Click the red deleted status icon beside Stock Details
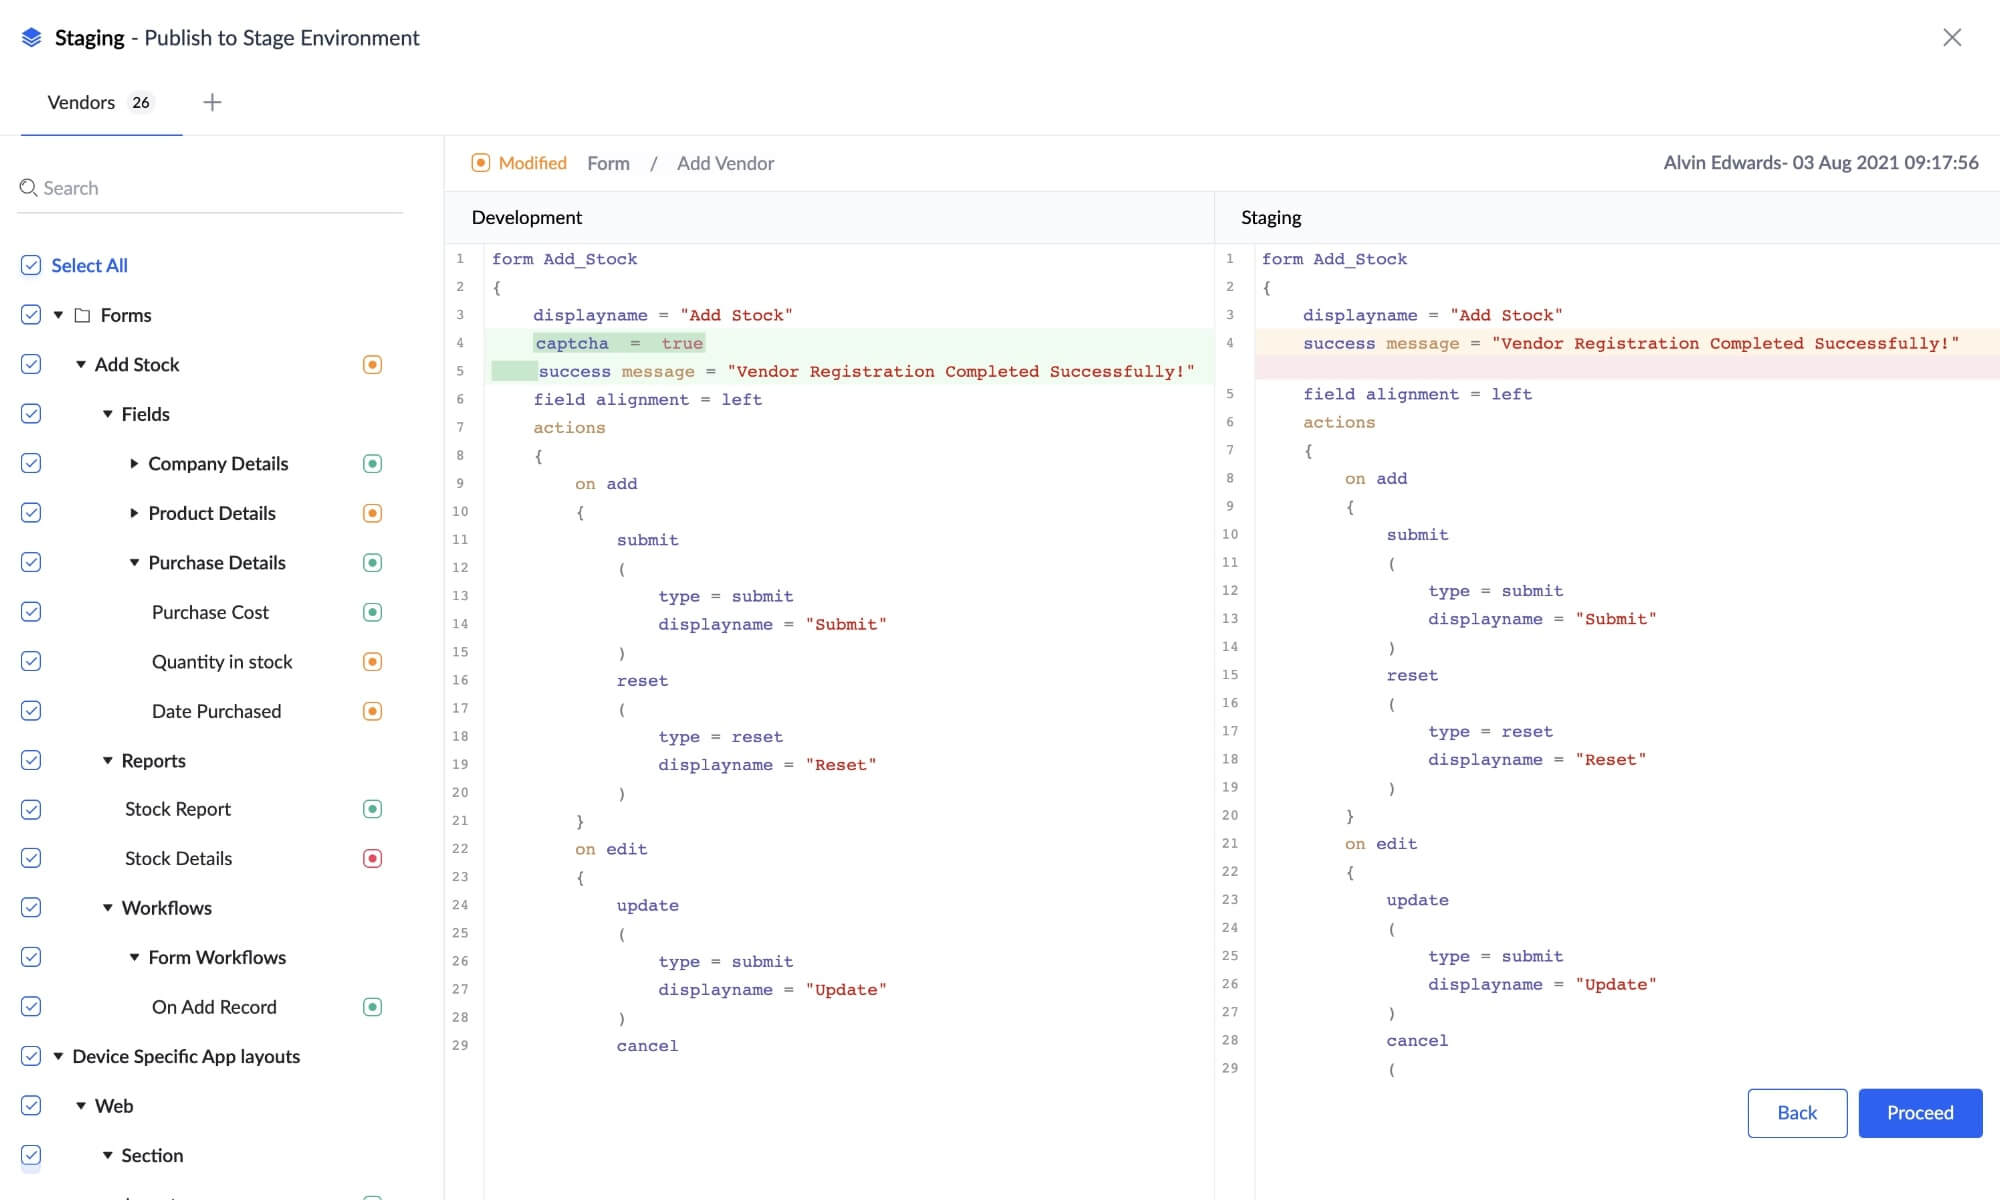 [x=372, y=858]
